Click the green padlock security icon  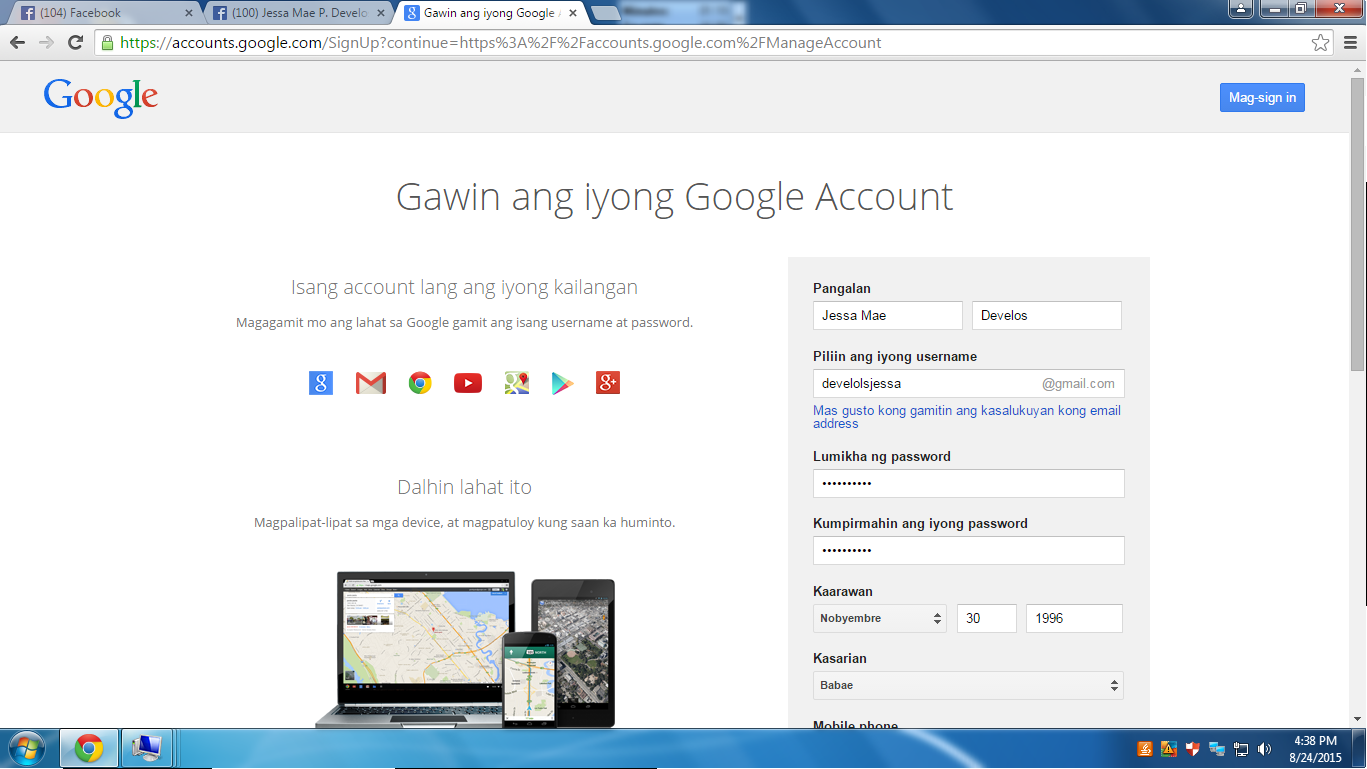(107, 43)
